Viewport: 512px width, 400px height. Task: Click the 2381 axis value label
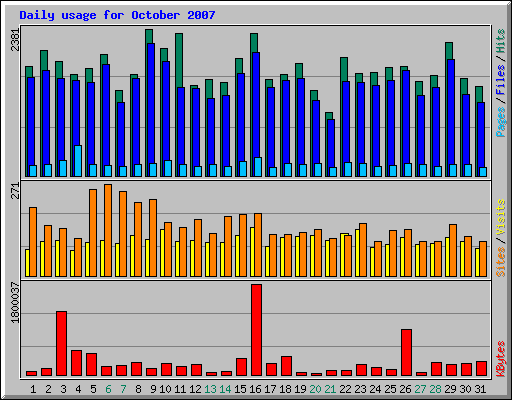[16, 40]
